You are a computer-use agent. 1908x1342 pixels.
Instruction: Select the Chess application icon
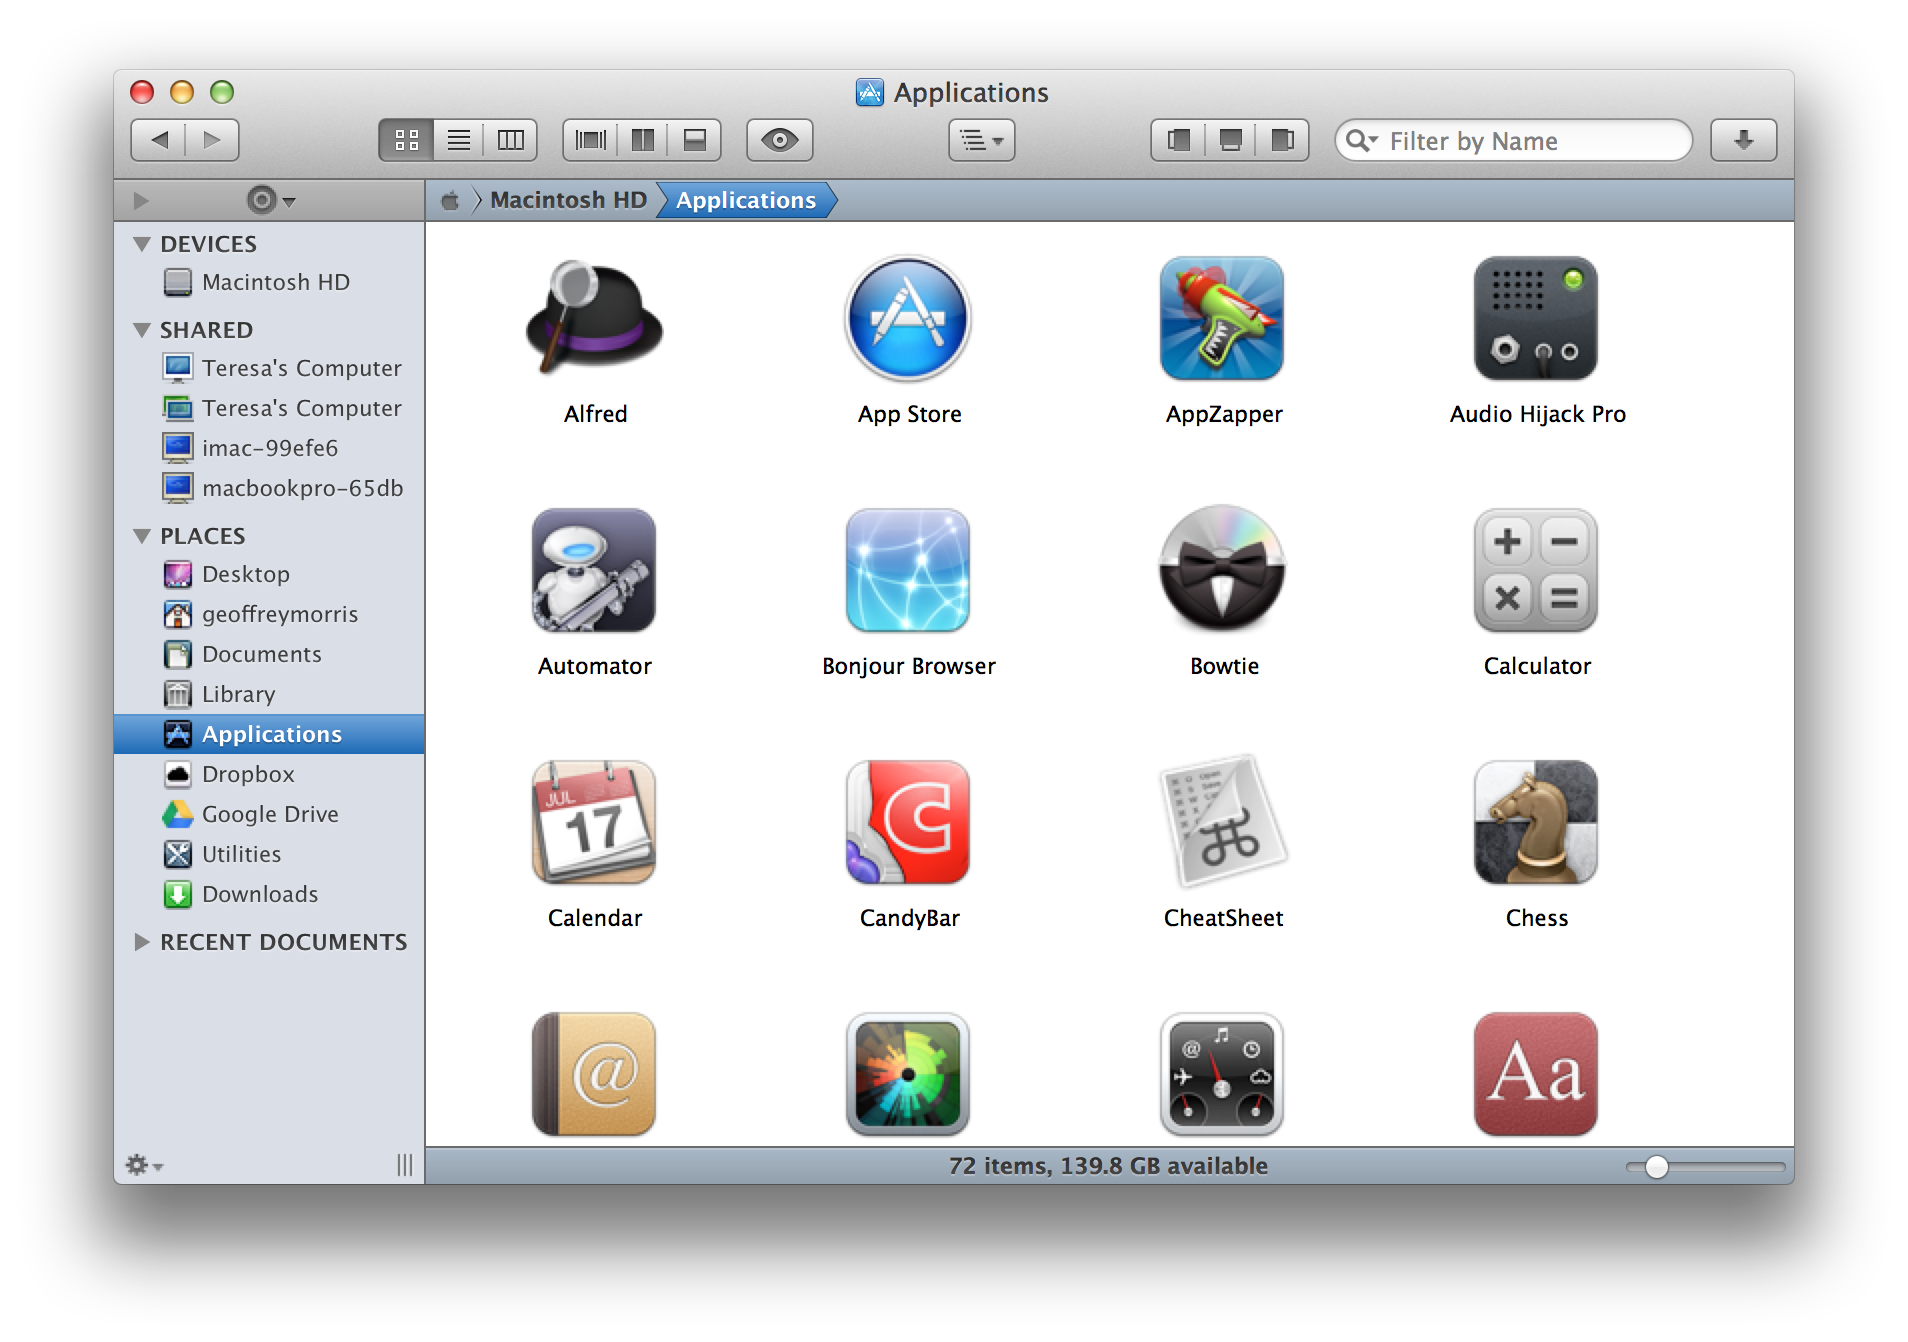point(1536,822)
